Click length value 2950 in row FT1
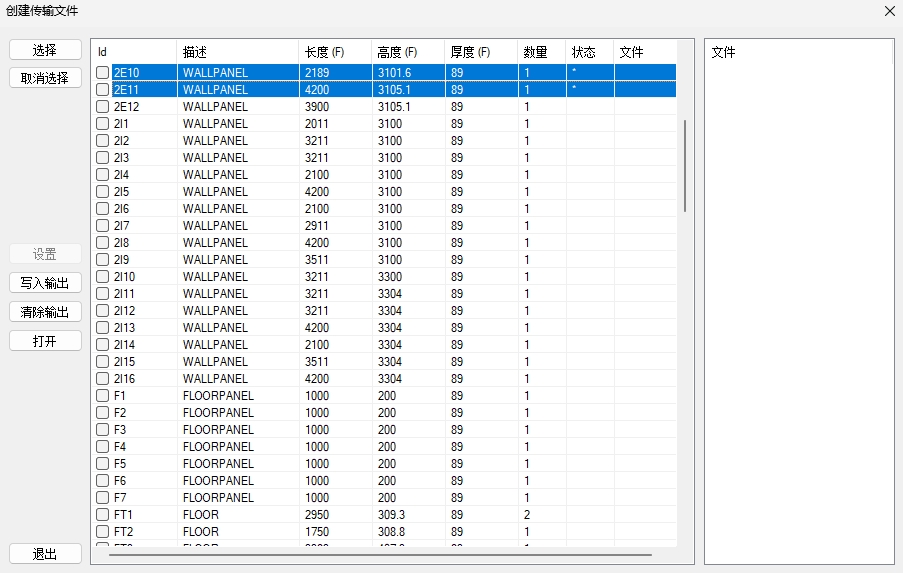 (x=317, y=514)
